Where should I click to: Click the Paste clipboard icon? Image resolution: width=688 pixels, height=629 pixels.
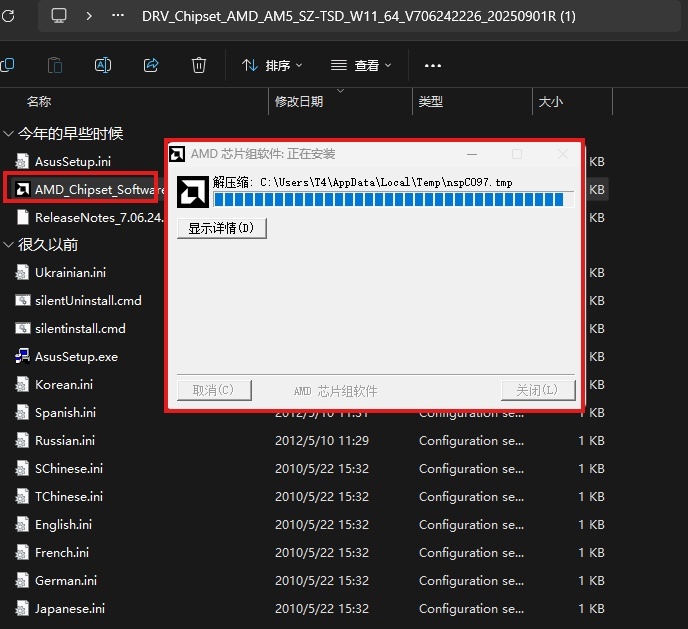[55, 65]
